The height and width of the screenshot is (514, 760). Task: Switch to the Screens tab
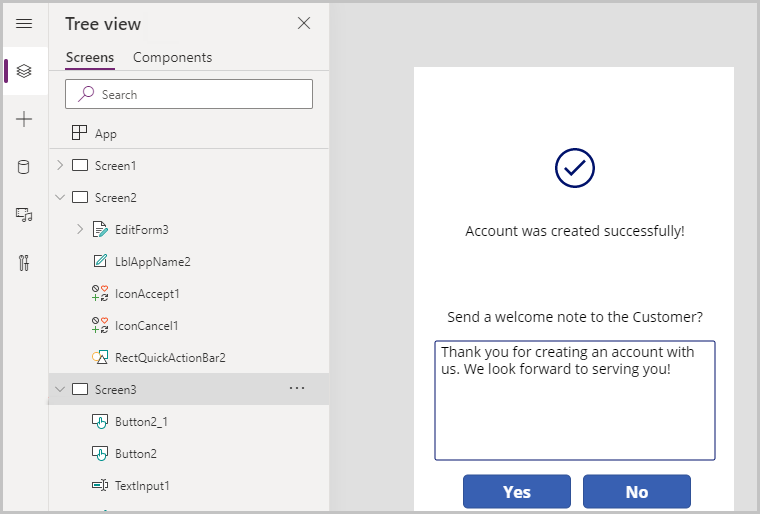90,57
